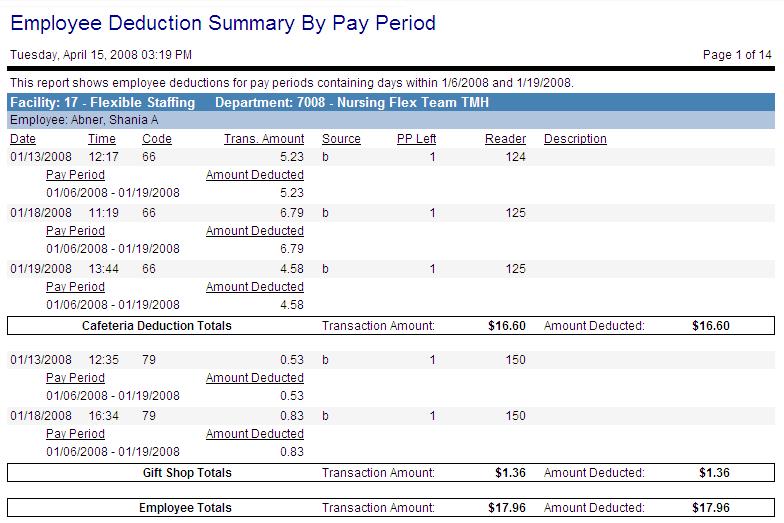This screenshot has height=523, width=784.
Task: Click the Trans. Amount column header
Action: point(264,139)
